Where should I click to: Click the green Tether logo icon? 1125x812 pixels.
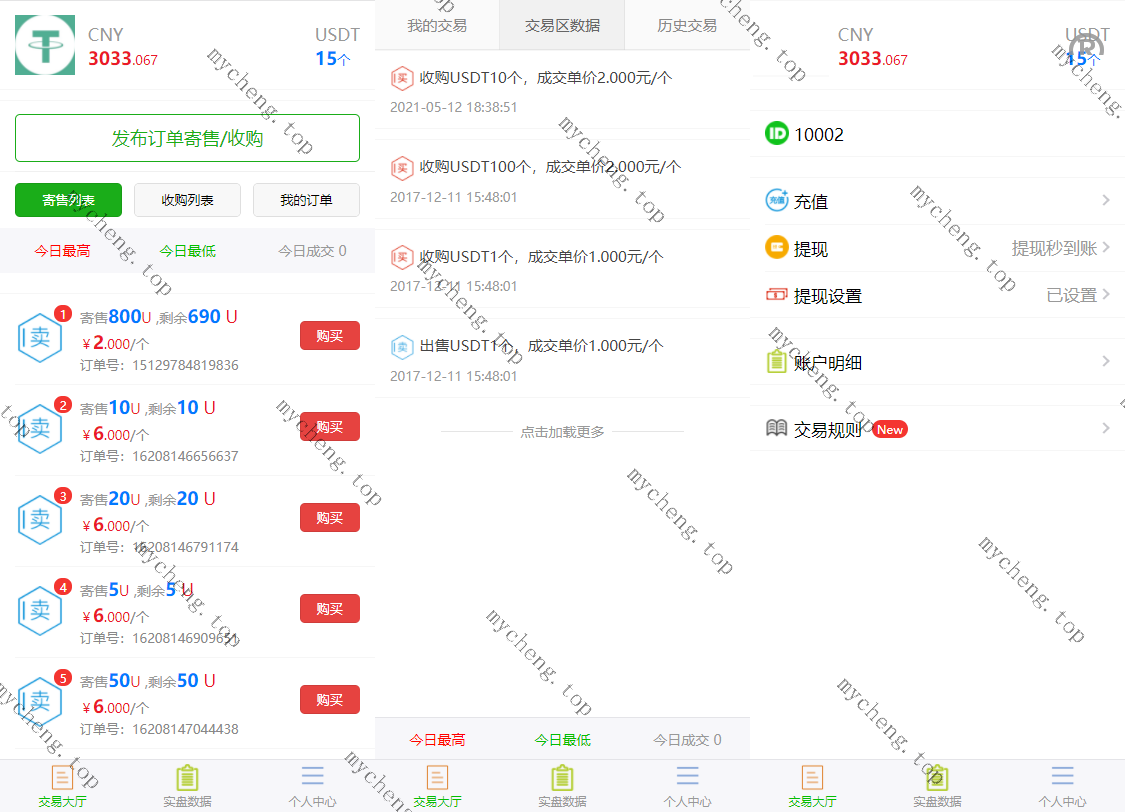(x=45, y=45)
